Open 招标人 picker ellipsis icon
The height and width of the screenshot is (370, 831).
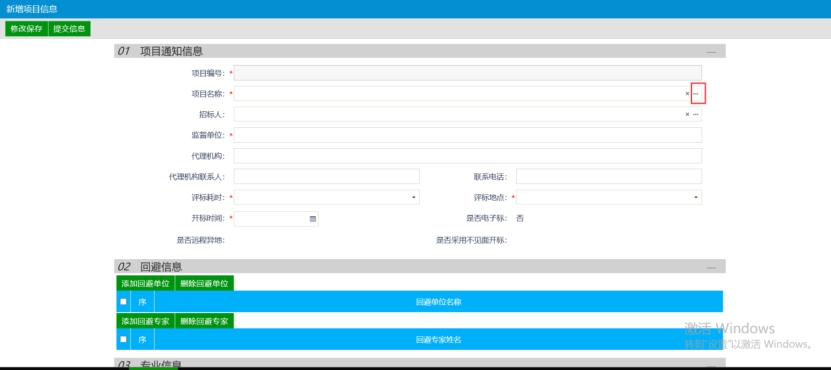[696, 114]
